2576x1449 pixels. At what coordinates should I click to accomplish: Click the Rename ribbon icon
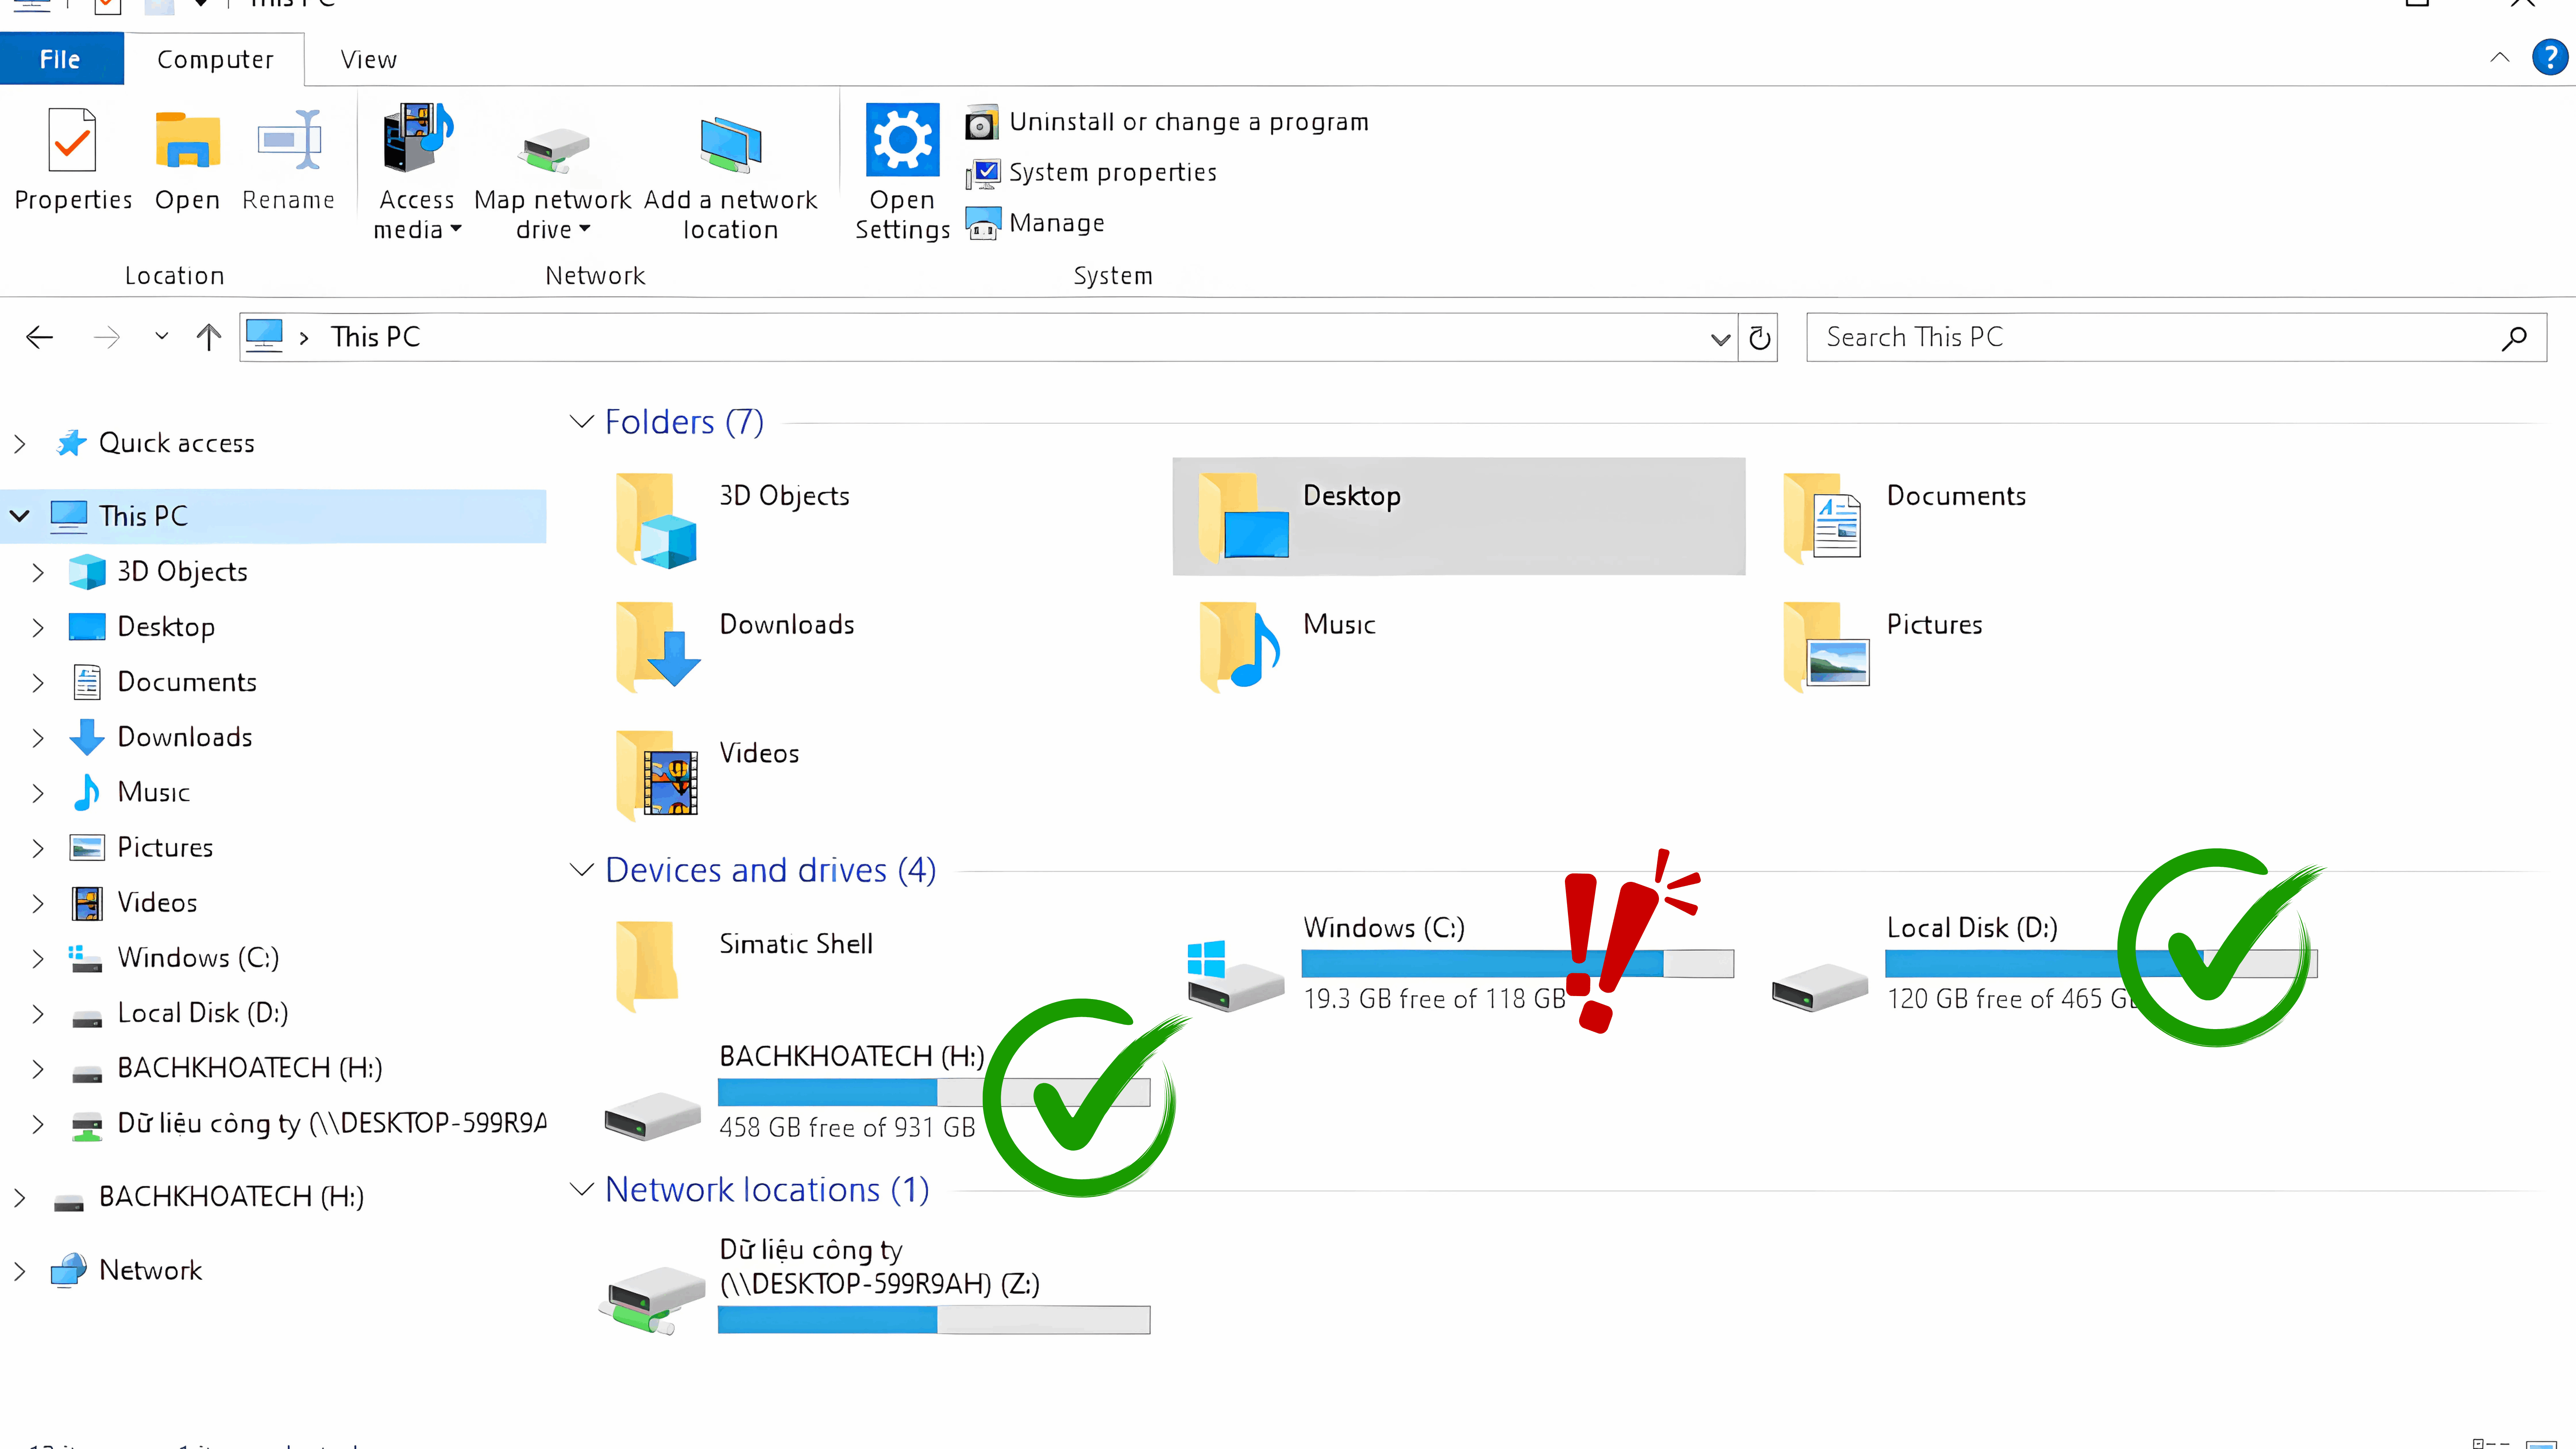coord(289,141)
